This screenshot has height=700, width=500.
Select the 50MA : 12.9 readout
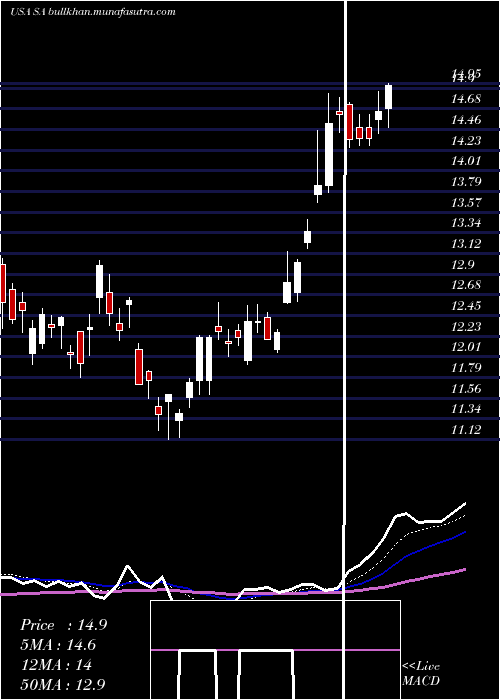(x=63, y=684)
